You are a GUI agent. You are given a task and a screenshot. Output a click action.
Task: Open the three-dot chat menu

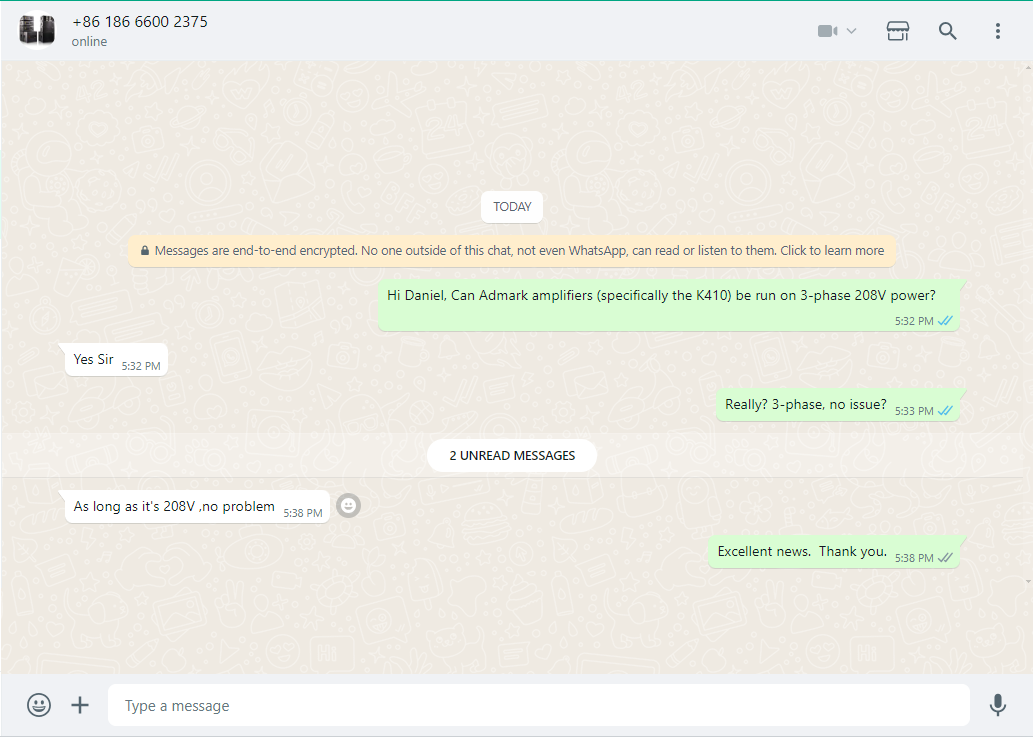tap(997, 31)
